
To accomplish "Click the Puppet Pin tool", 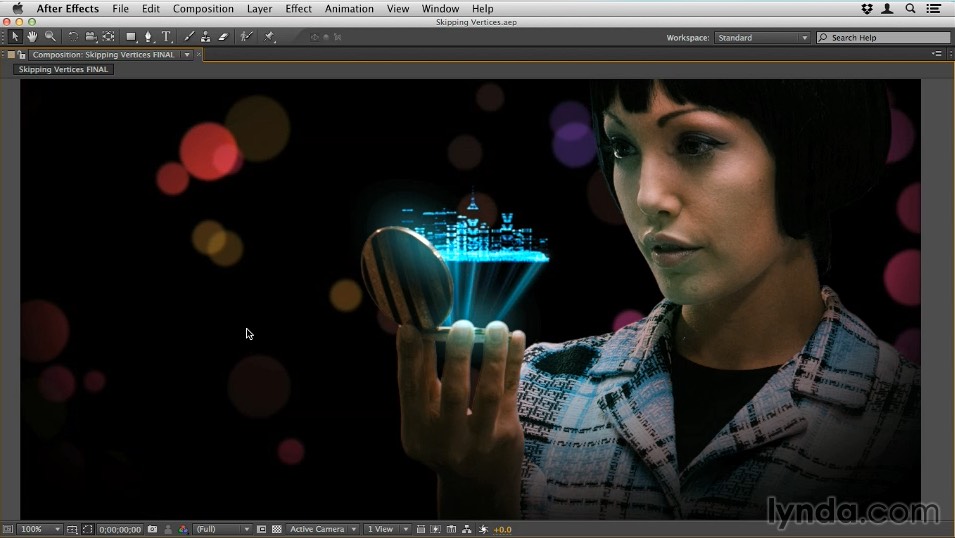I will pos(270,37).
